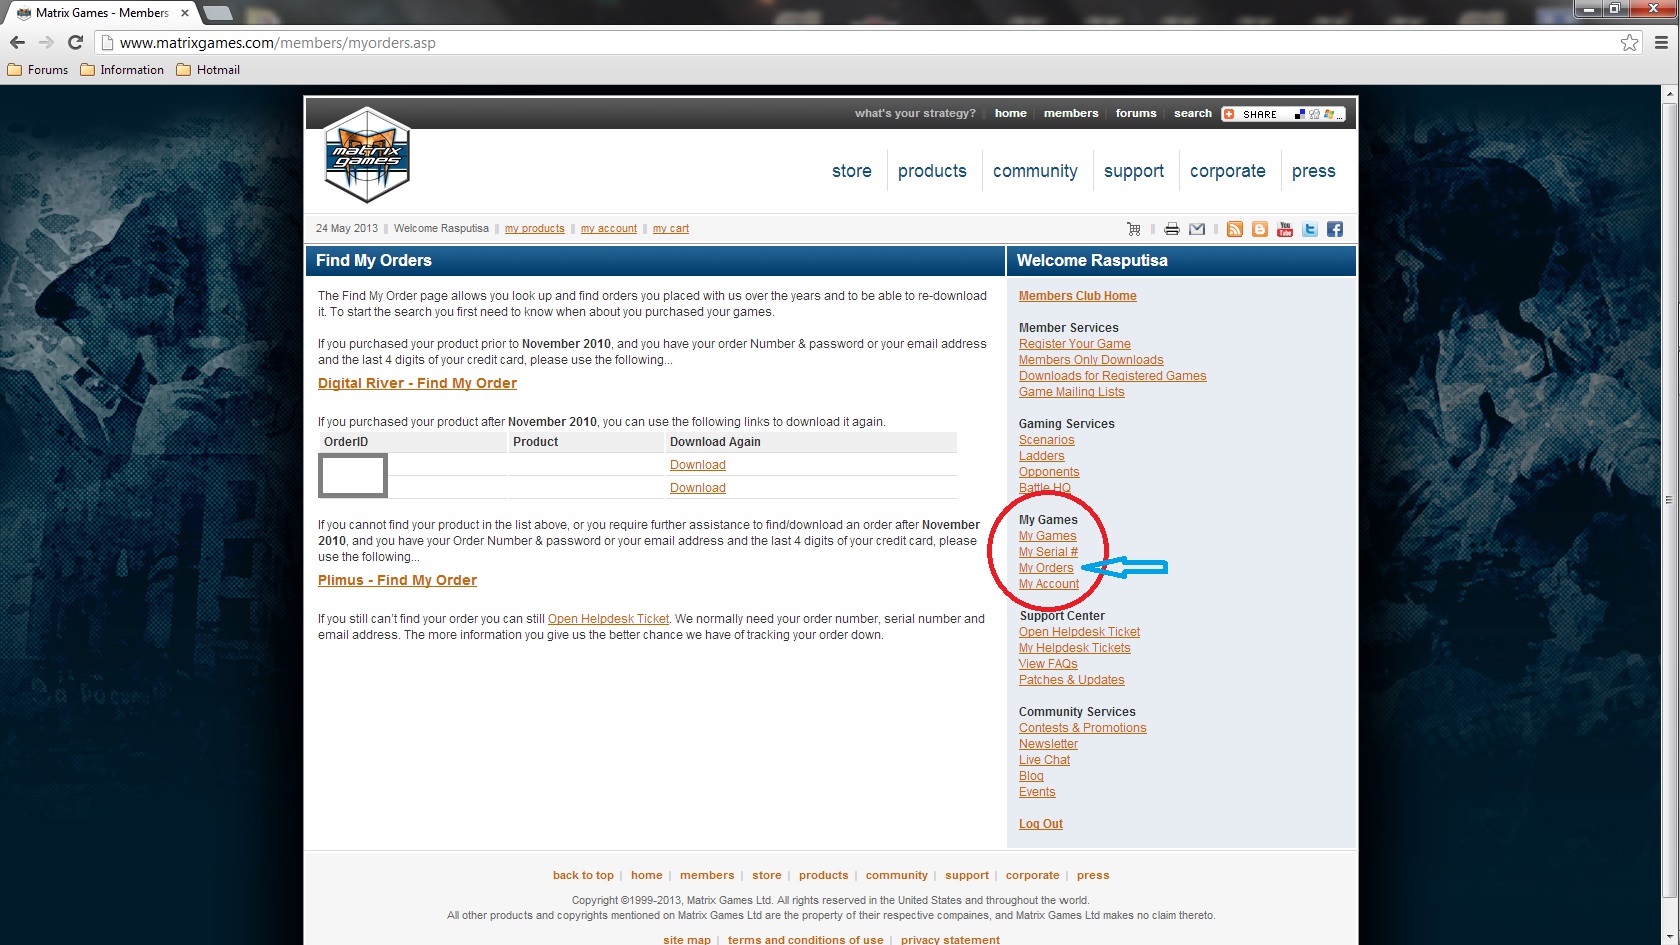Open the YouTube icon
Image resolution: width=1680 pixels, height=945 pixels.
pyautogui.click(x=1285, y=229)
